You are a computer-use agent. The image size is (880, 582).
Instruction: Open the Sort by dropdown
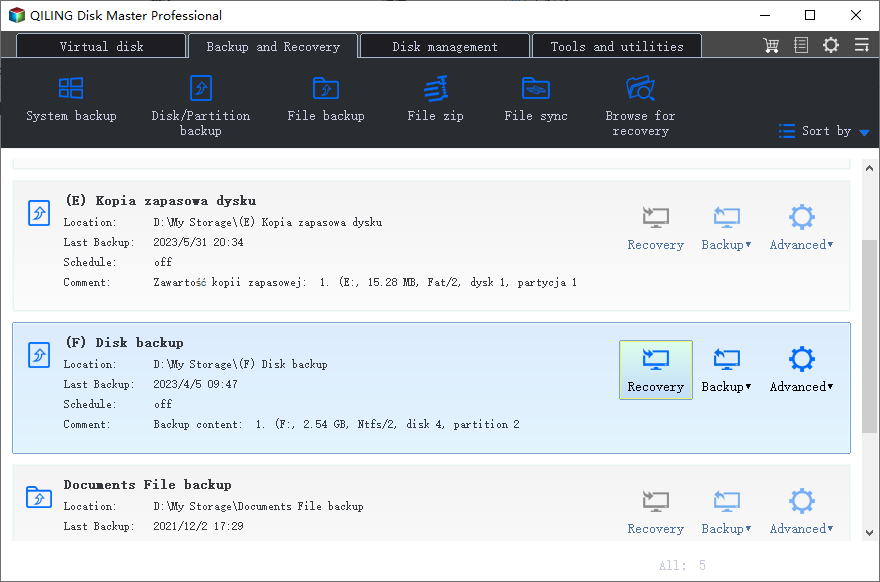click(825, 131)
